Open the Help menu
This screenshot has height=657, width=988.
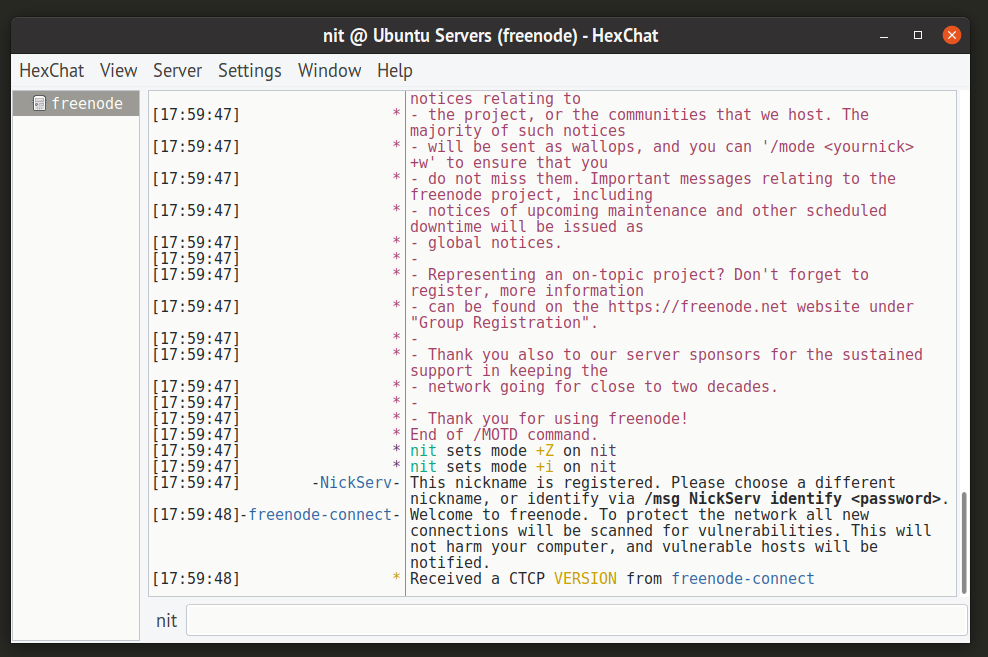(x=395, y=71)
